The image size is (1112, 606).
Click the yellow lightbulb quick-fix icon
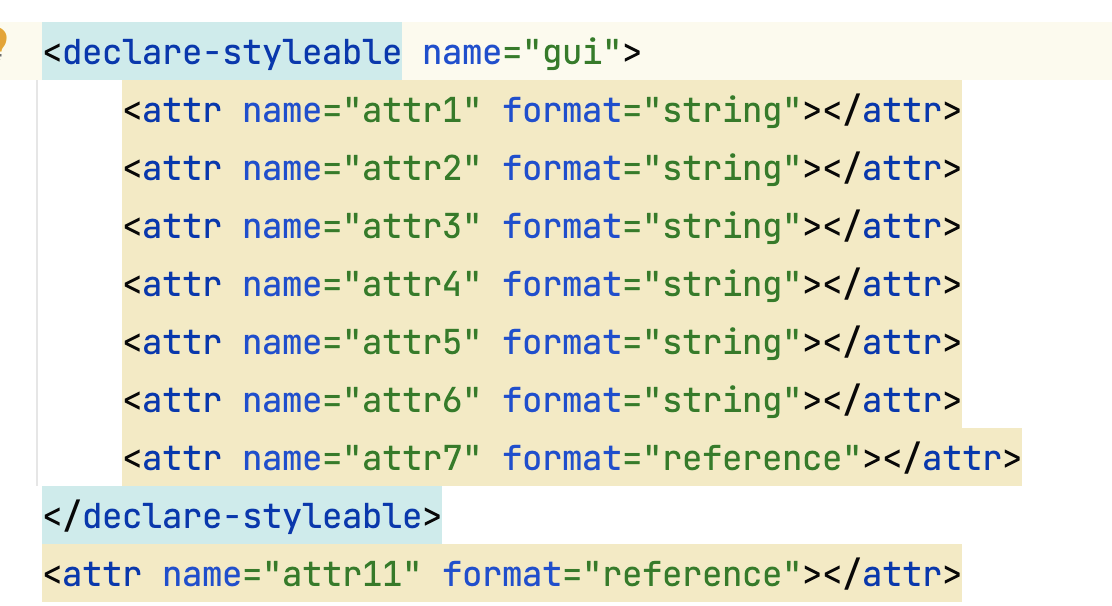pyautogui.click(x=3, y=46)
